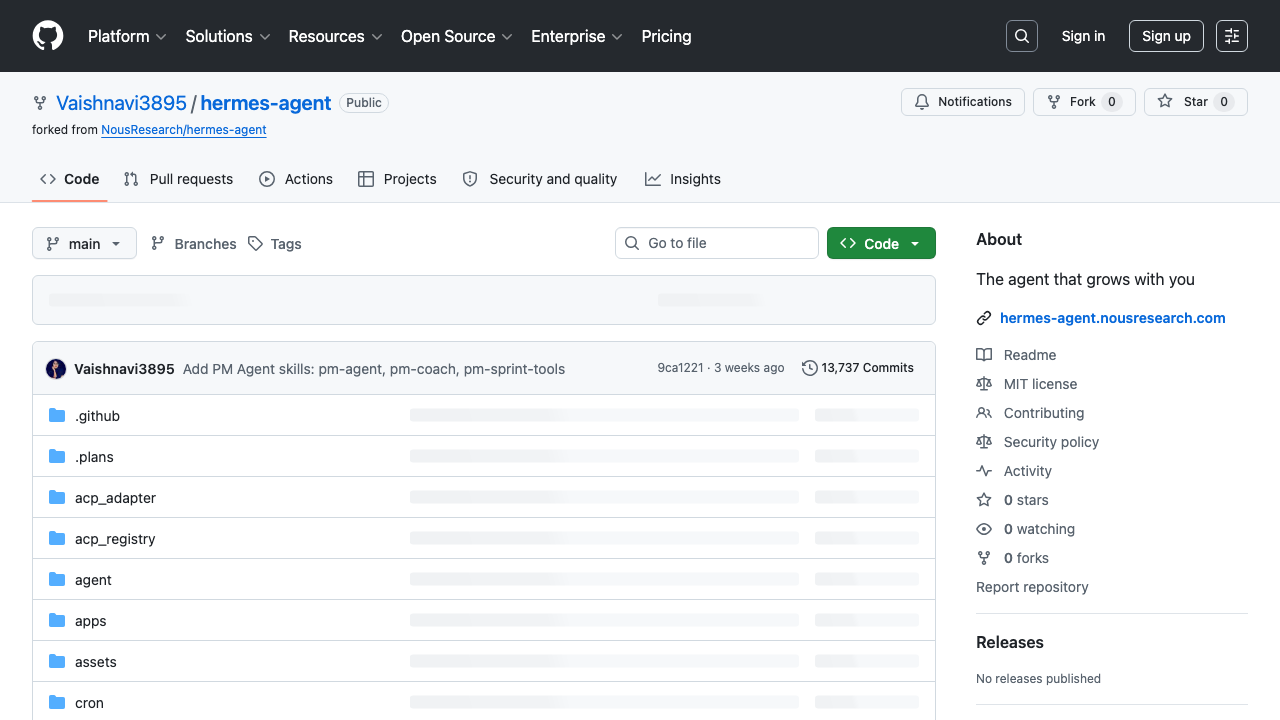1280x720 pixels.
Task: Open the 13,737 Commits history
Action: 858,368
